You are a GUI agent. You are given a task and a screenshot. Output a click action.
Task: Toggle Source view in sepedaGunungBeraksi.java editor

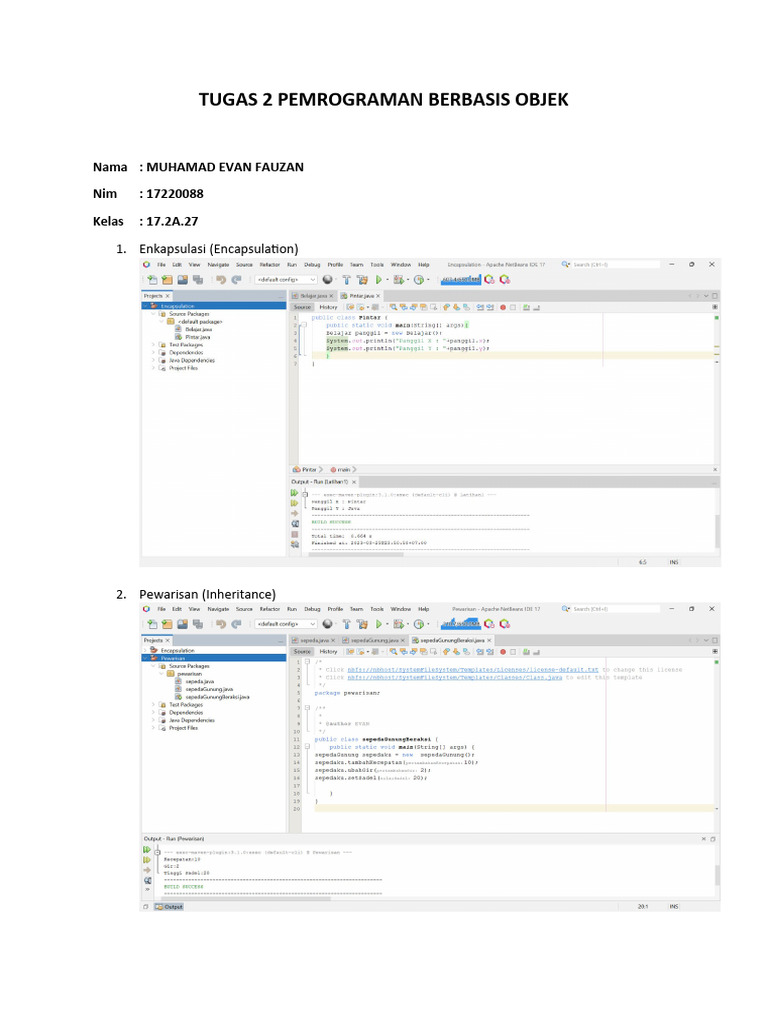click(x=302, y=651)
